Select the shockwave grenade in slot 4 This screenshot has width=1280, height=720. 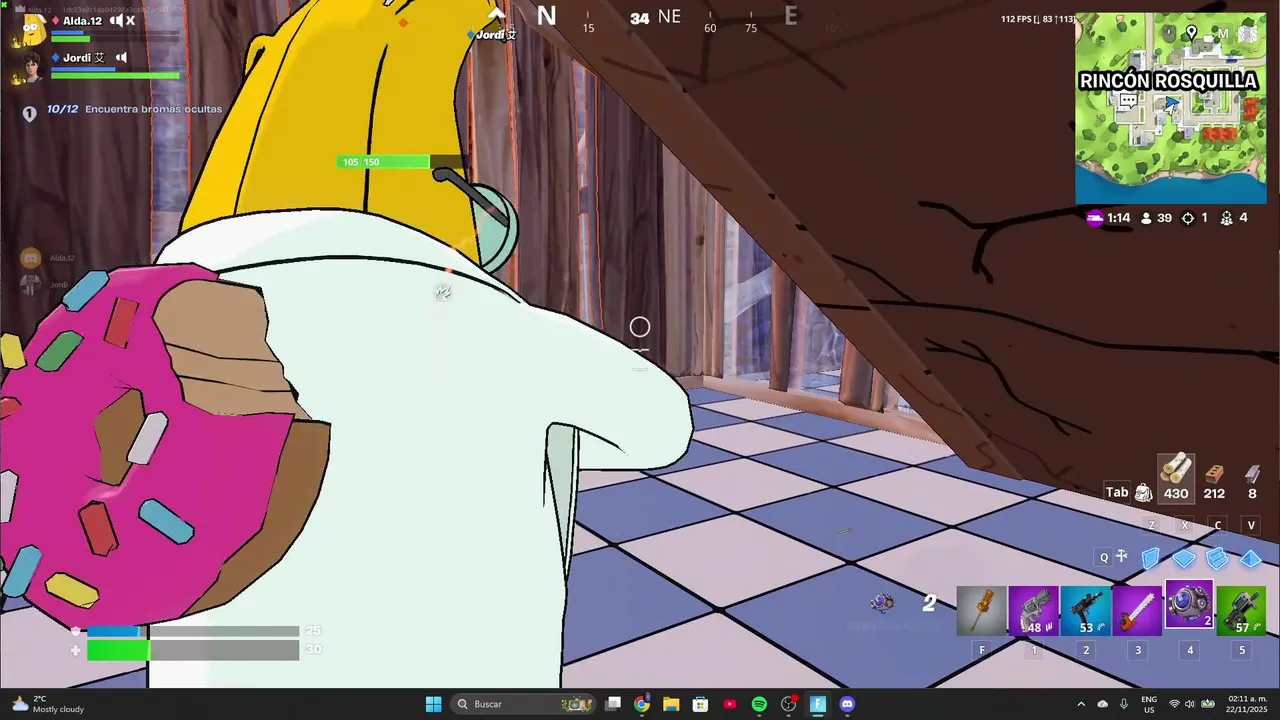tap(1189, 606)
